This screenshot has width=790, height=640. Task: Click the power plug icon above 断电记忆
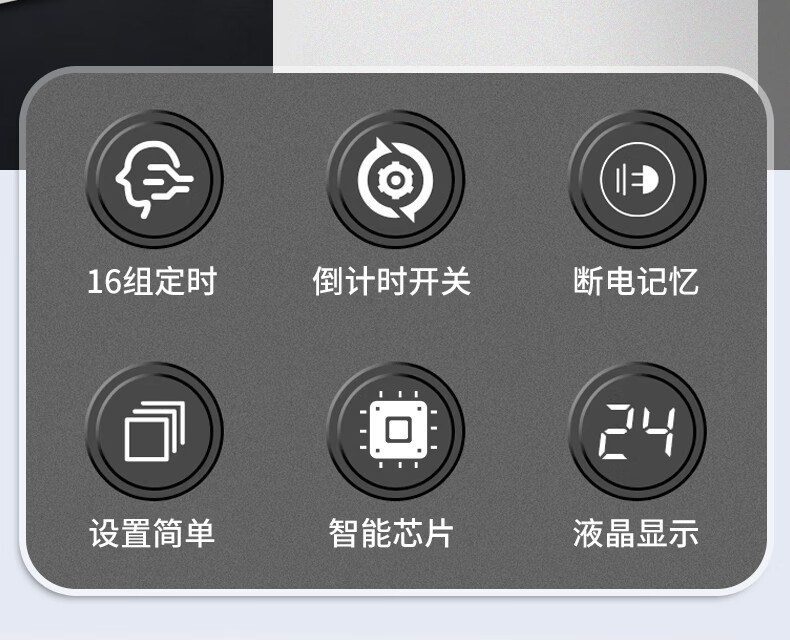(637, 179)
